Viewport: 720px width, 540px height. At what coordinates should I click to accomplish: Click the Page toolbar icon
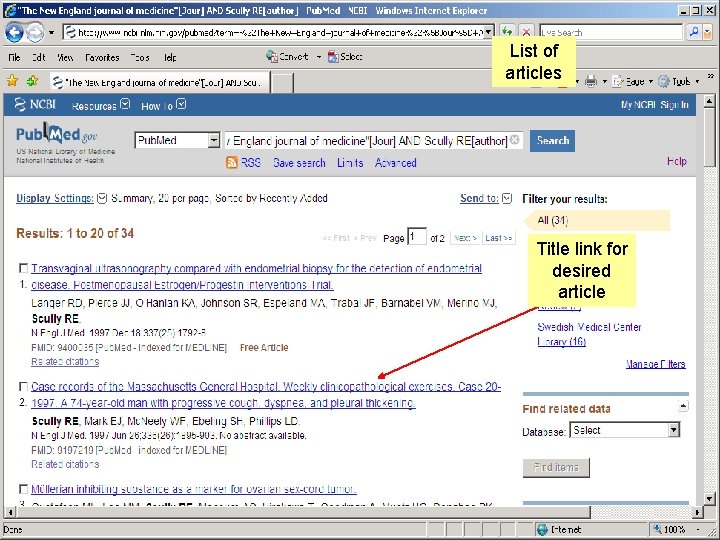[618, 82]
